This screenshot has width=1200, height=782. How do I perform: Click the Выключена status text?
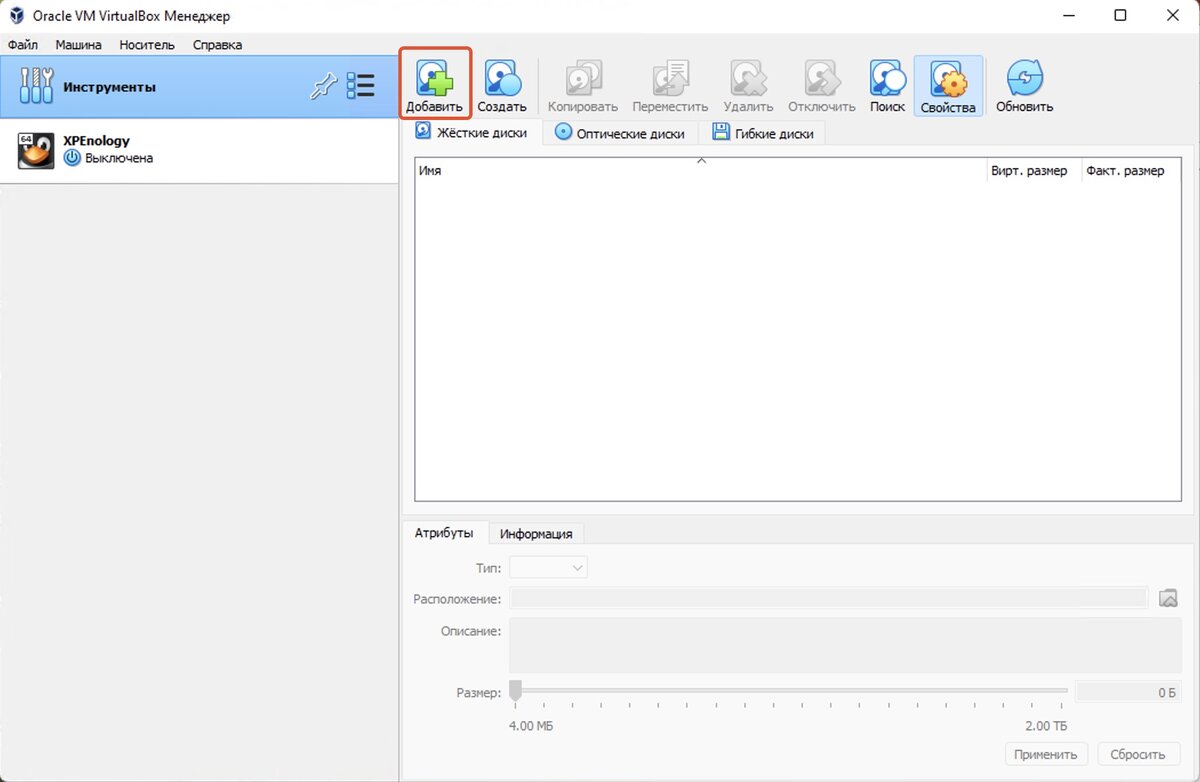point(119,158)
